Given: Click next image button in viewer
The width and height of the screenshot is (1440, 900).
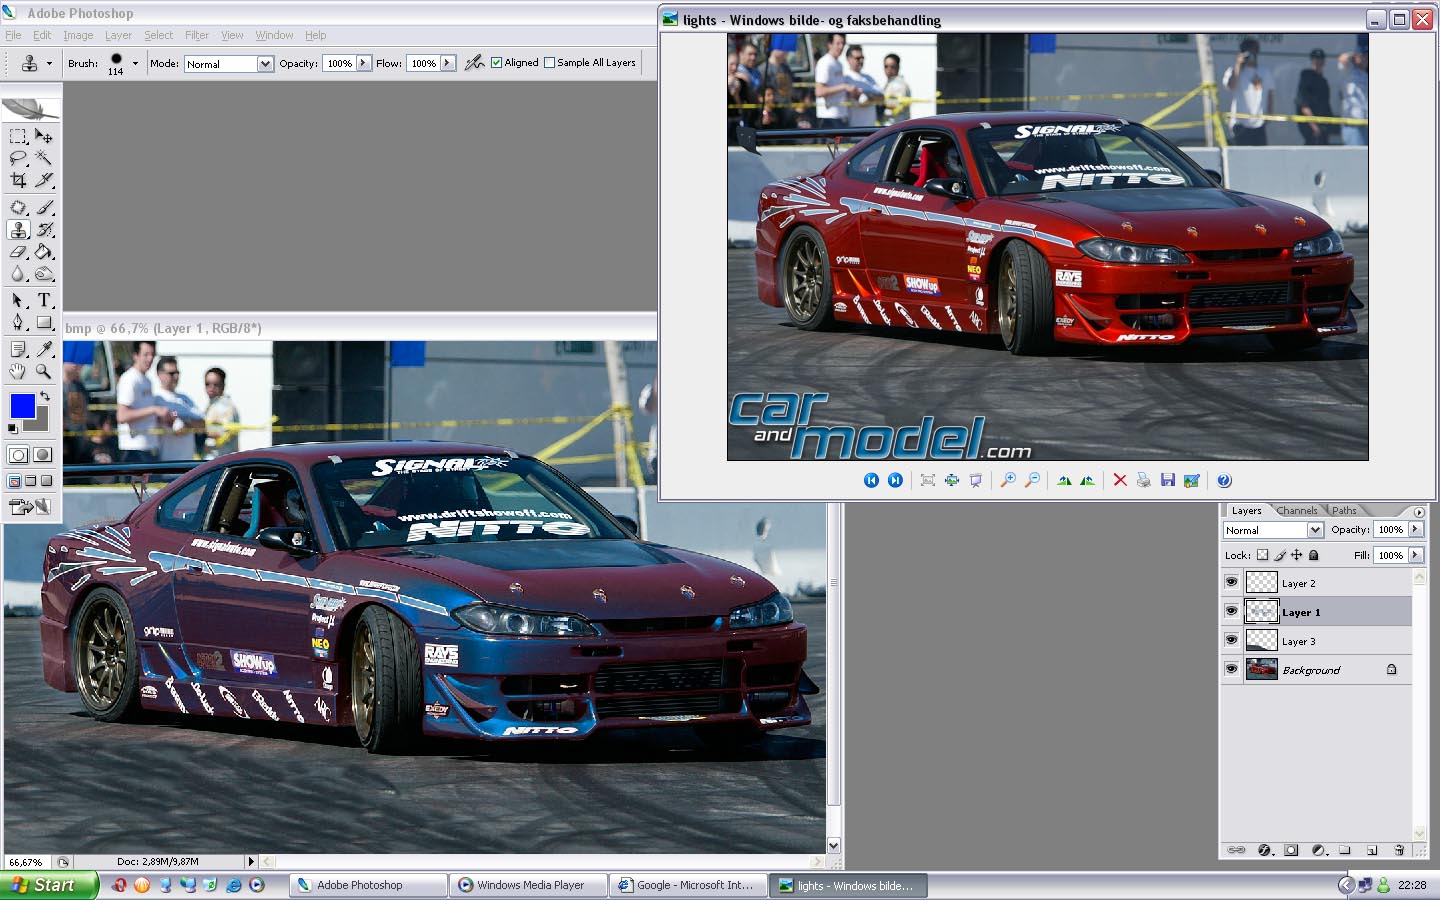Looking at the screenshot, I should tap(895, 480).
